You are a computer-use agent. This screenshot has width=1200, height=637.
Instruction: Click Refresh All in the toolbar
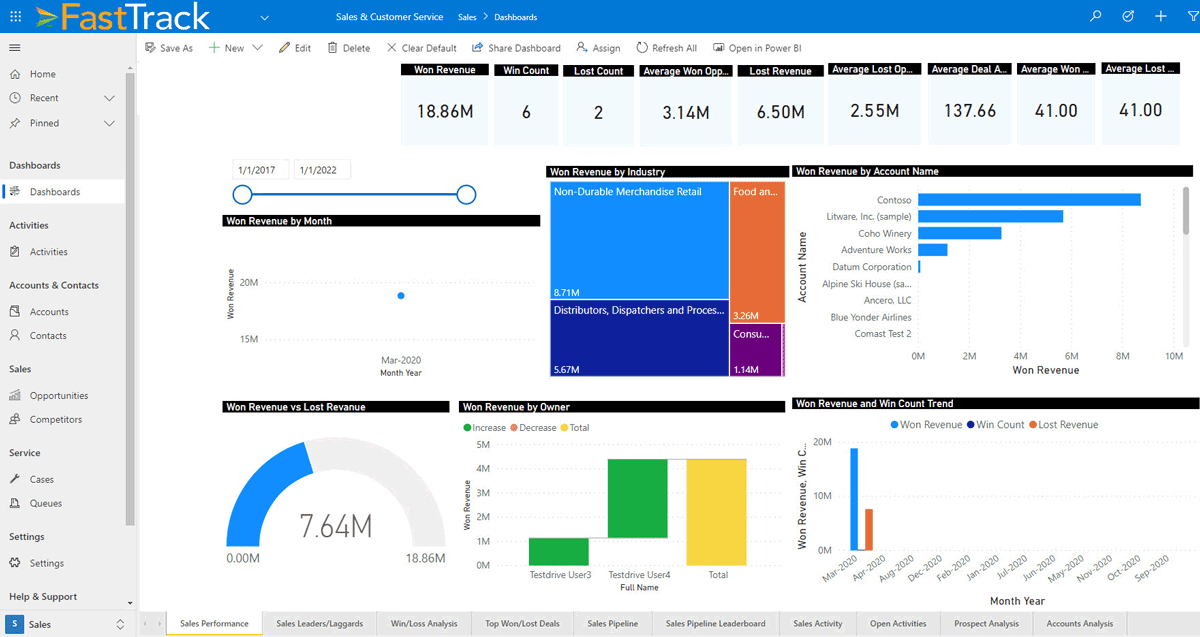tap(666, 48)
